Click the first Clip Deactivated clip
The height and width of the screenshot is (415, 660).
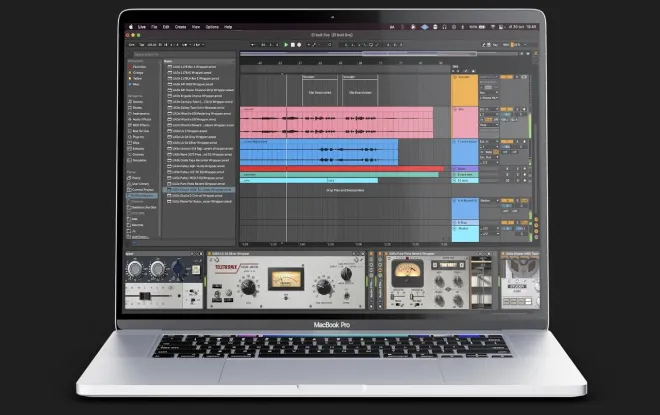(320, 90)
